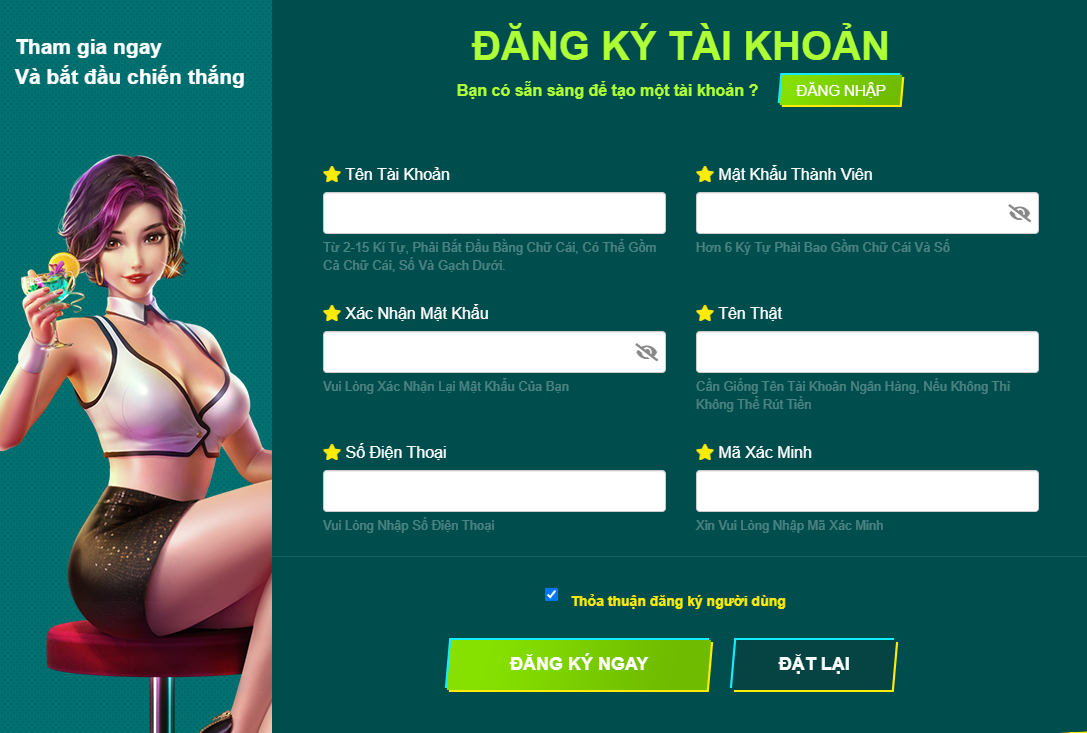Screen dimensions: 1087x733
Task: Focus the Tên Thật input field
Action: (867, 352)
